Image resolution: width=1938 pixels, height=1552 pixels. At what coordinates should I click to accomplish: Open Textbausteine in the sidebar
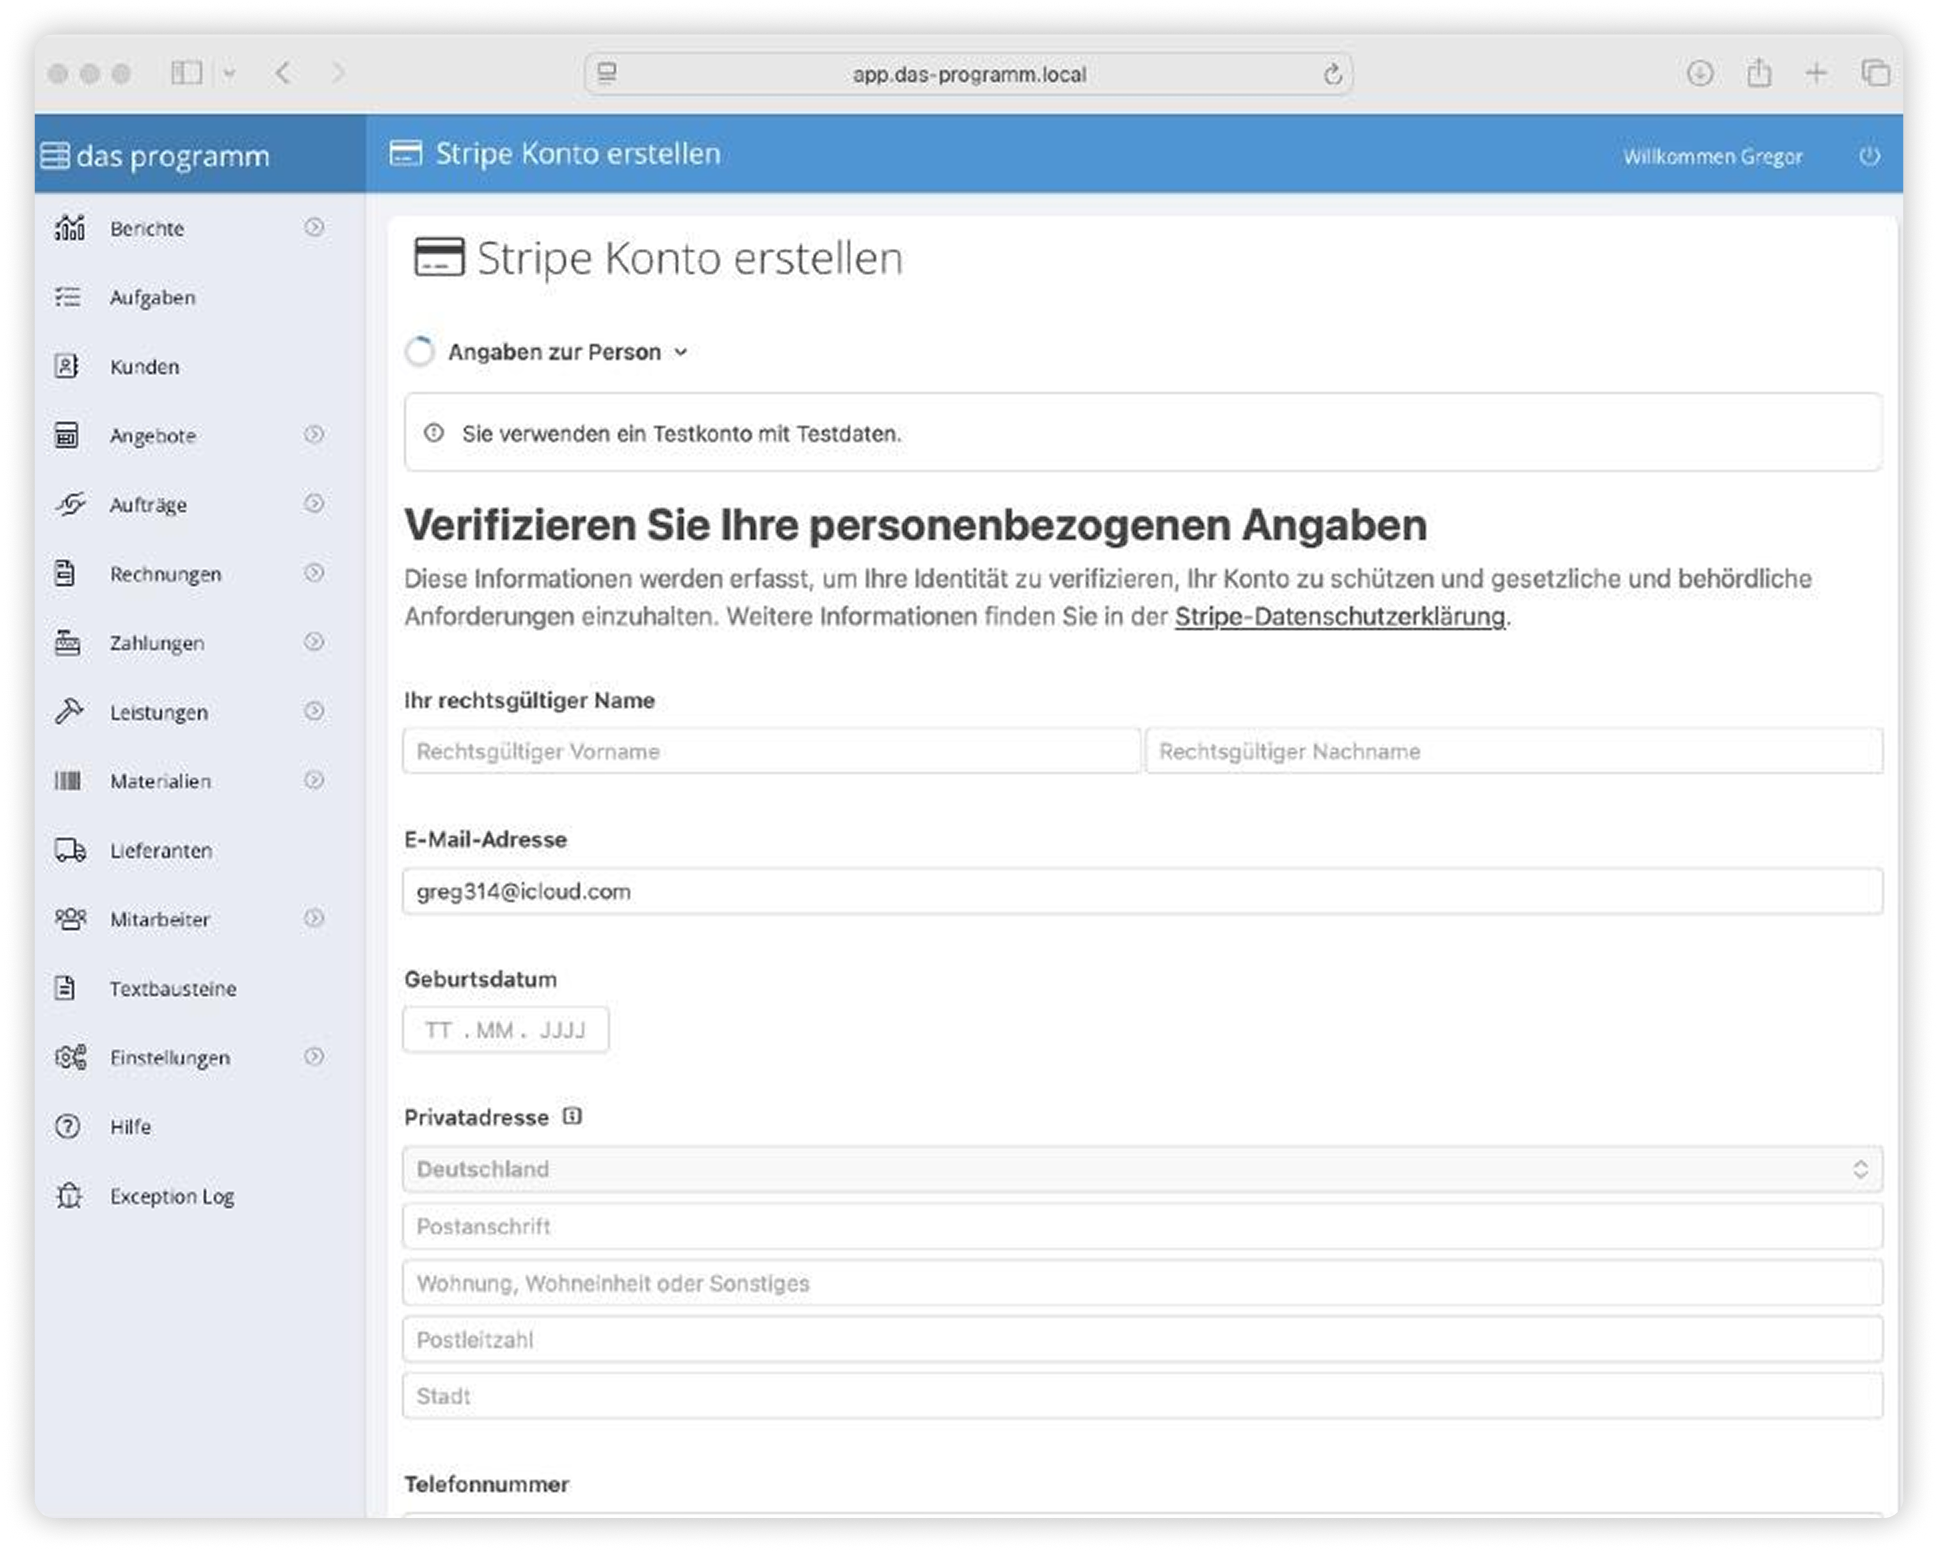172,988
